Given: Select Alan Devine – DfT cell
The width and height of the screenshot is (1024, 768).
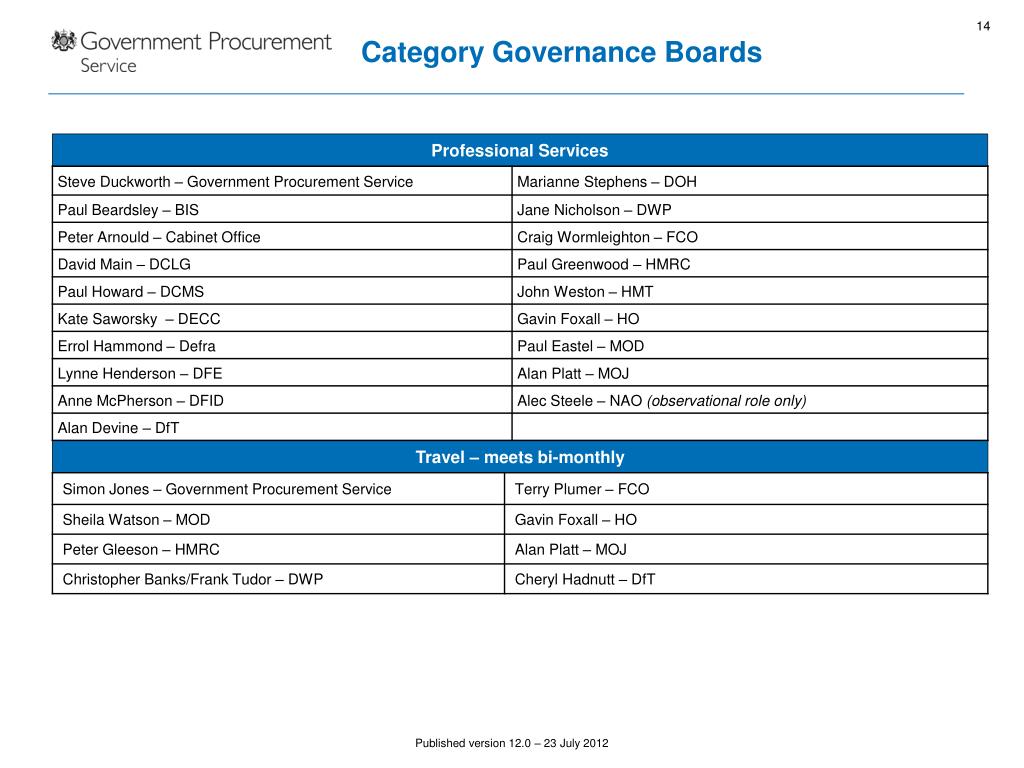Looking at the screenshot, I should tap(282, 428).
